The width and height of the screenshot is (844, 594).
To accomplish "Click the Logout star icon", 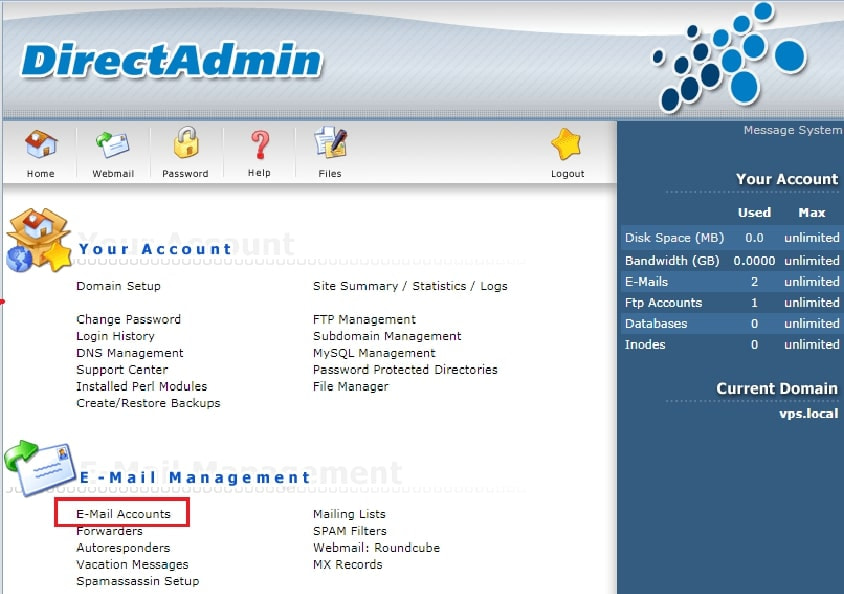I will (566, 144).
